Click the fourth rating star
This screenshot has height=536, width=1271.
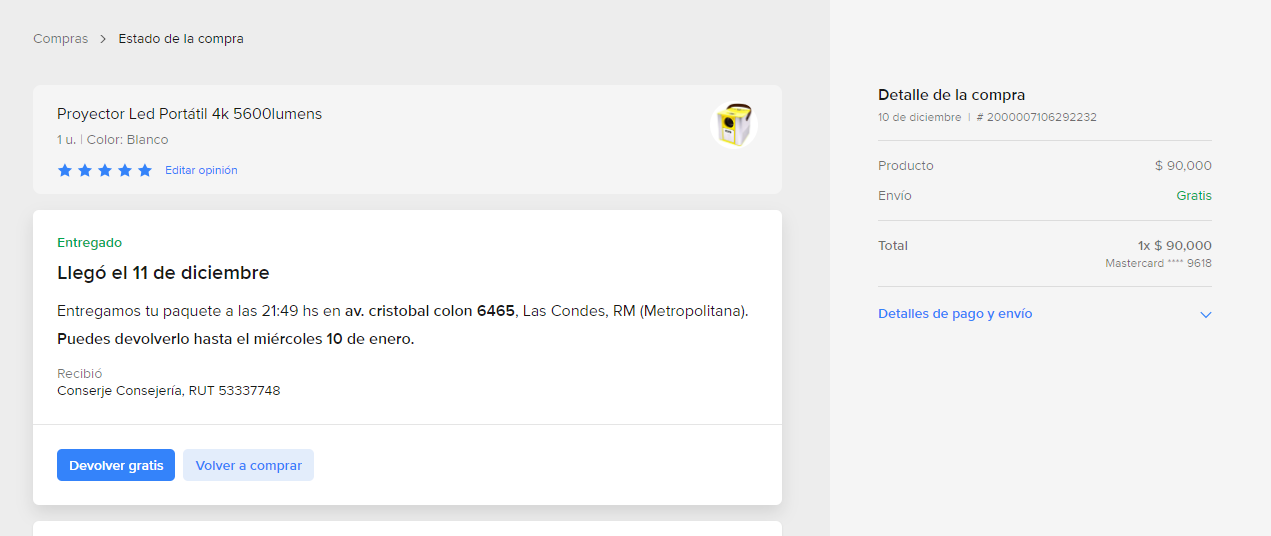click(125, 170)
